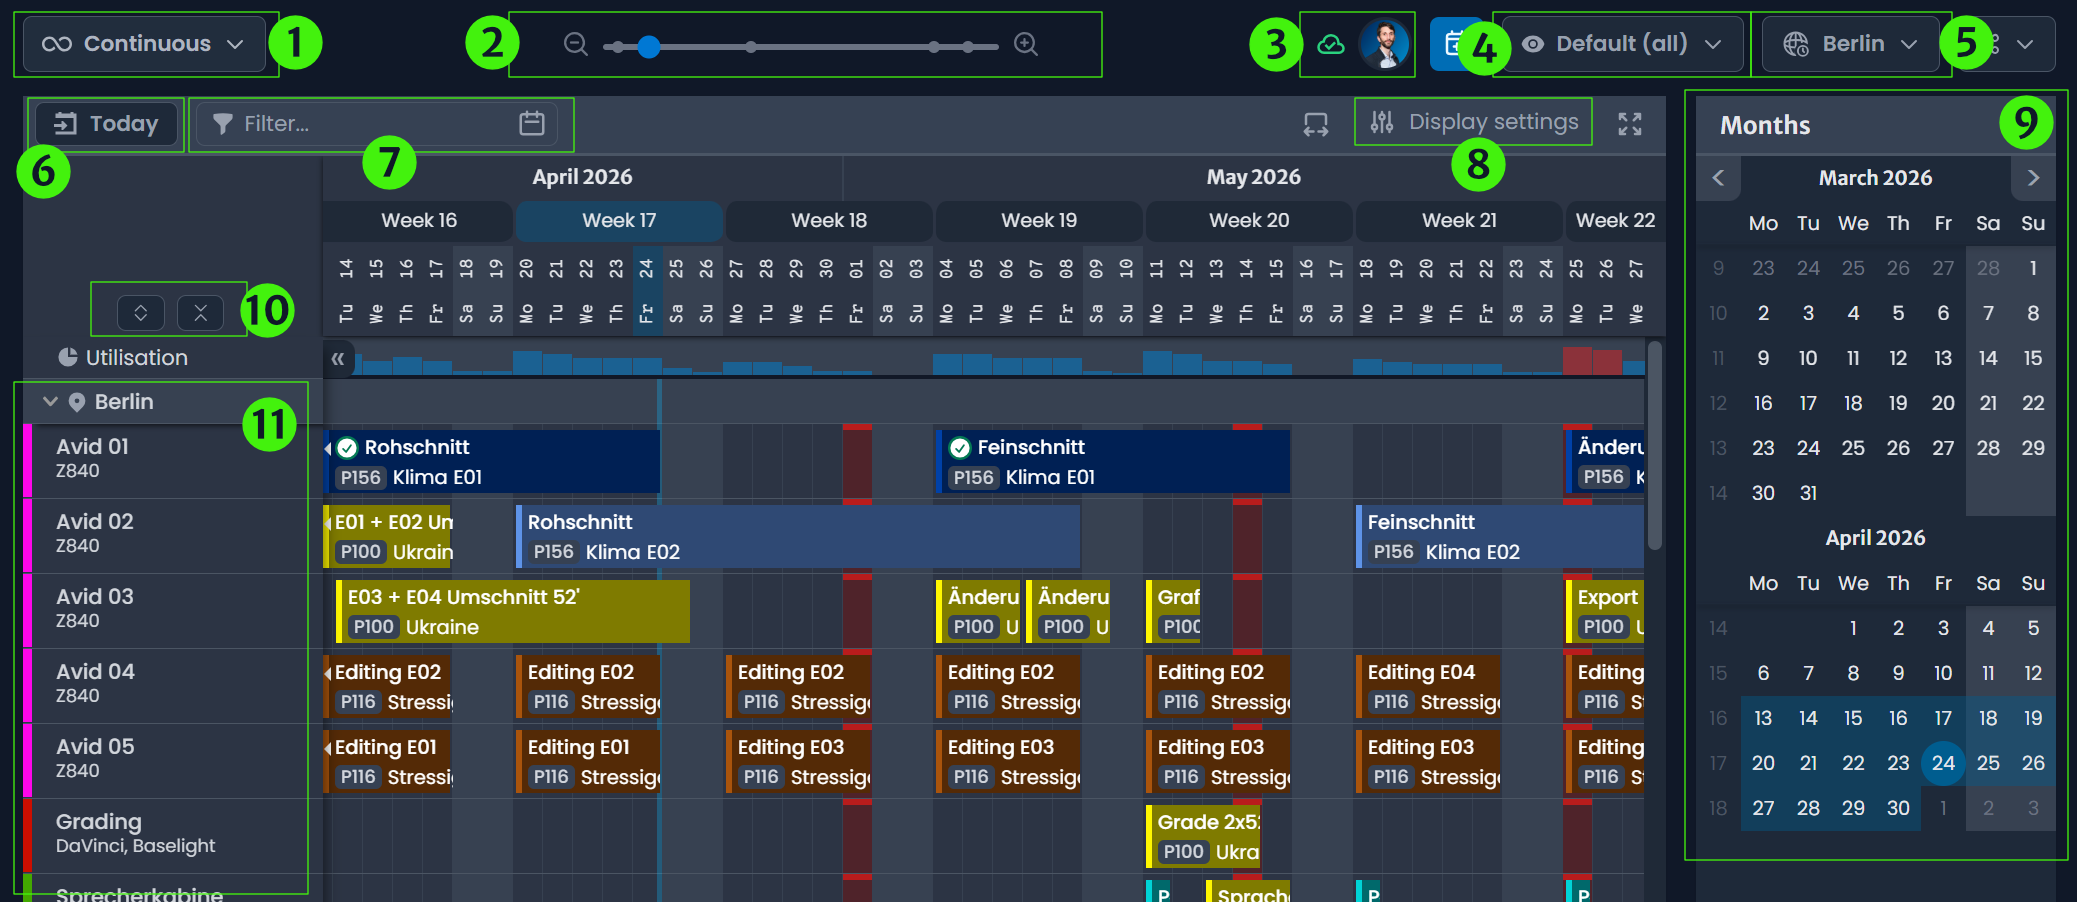Viewport: 2077px width, 902px height.
Task: Open the calendar picker icon inside the Filter field
Action: click(531, 123)
